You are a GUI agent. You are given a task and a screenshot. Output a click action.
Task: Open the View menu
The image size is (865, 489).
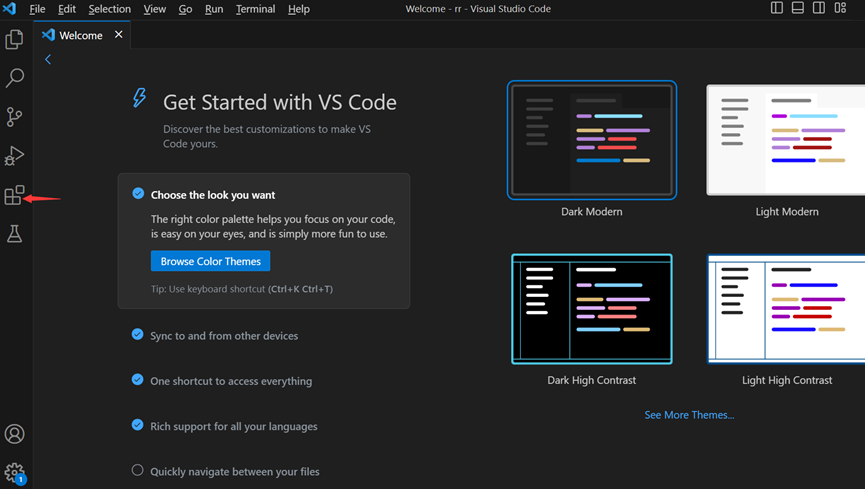click(154, 9)
